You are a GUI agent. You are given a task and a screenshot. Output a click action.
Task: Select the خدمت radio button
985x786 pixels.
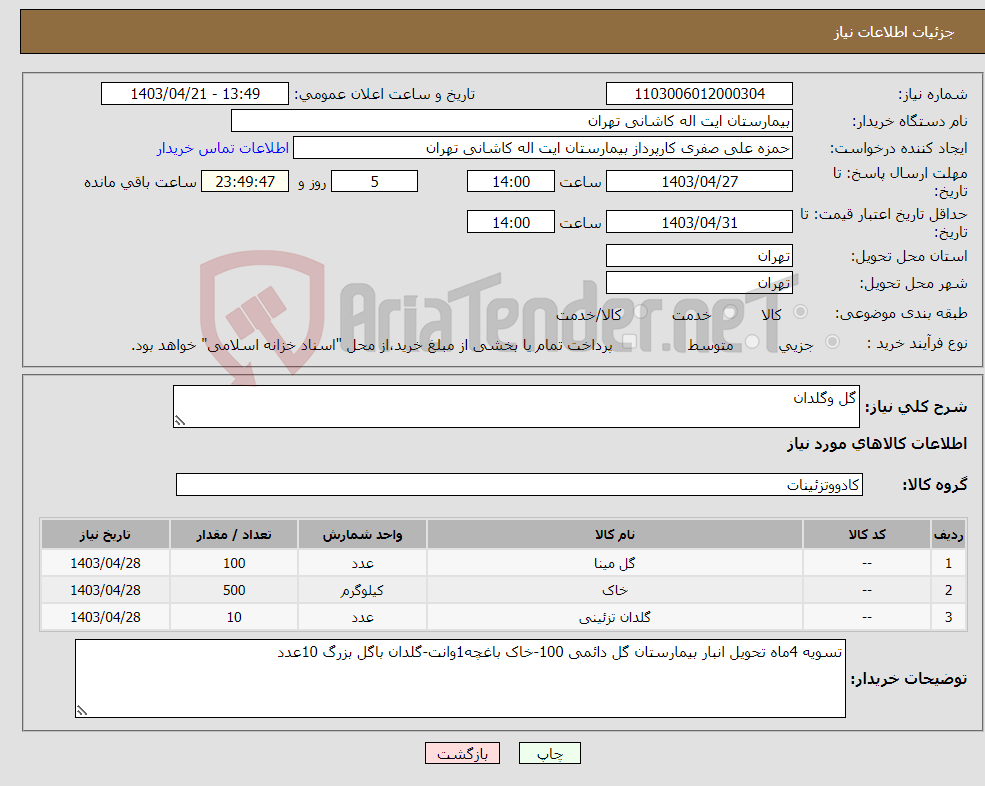coord(729,312)
